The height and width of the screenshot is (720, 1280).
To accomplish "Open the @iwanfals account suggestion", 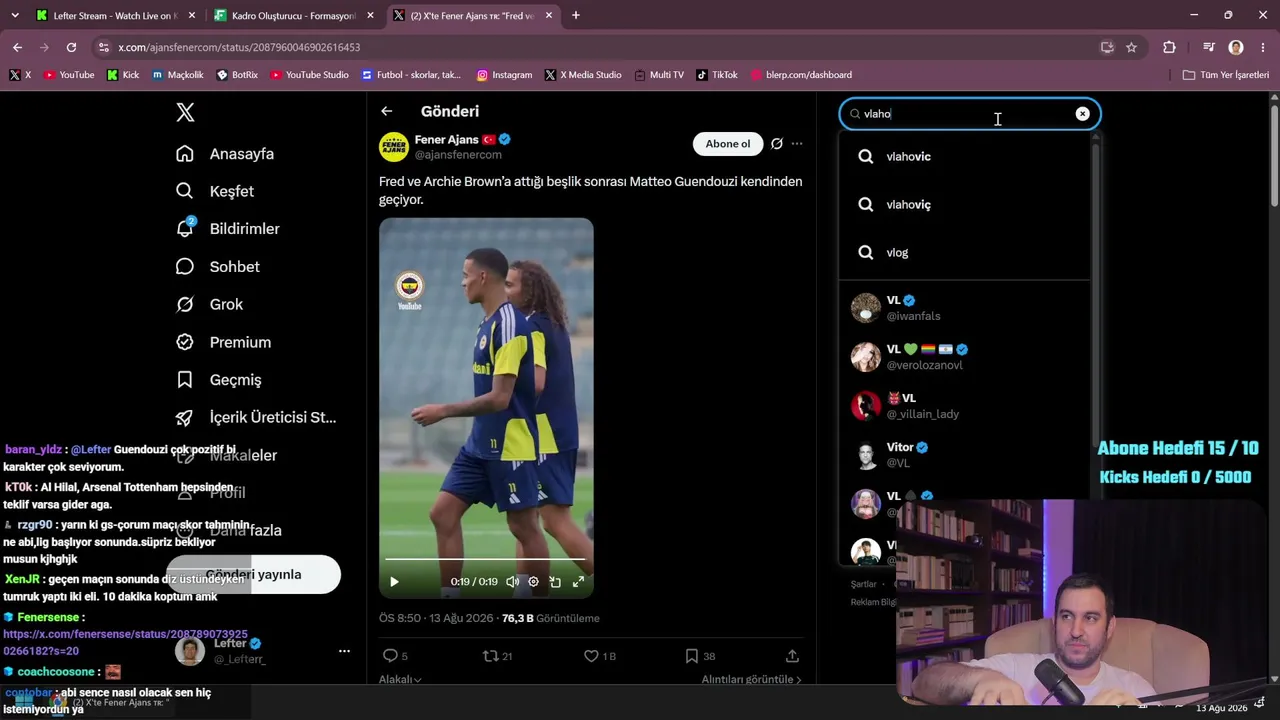I will [x=964, y=308].
